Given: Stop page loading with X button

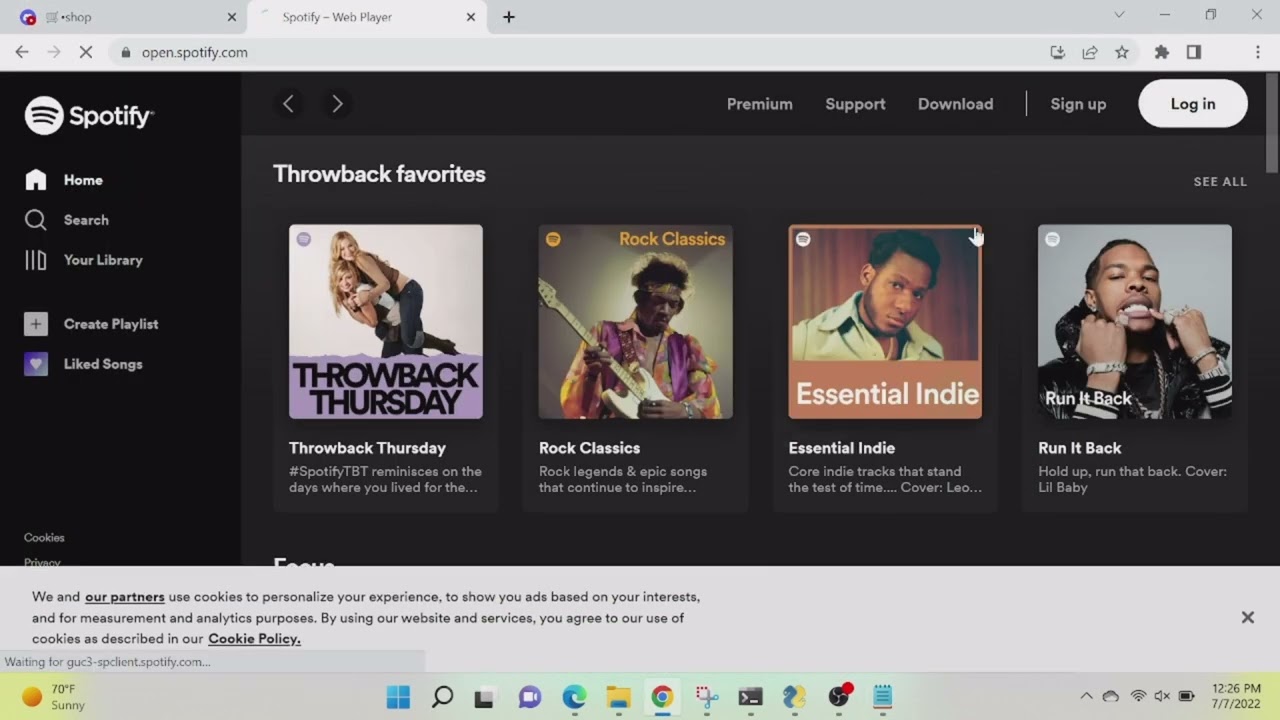Looking at the screenshot, I should (86, 52).
